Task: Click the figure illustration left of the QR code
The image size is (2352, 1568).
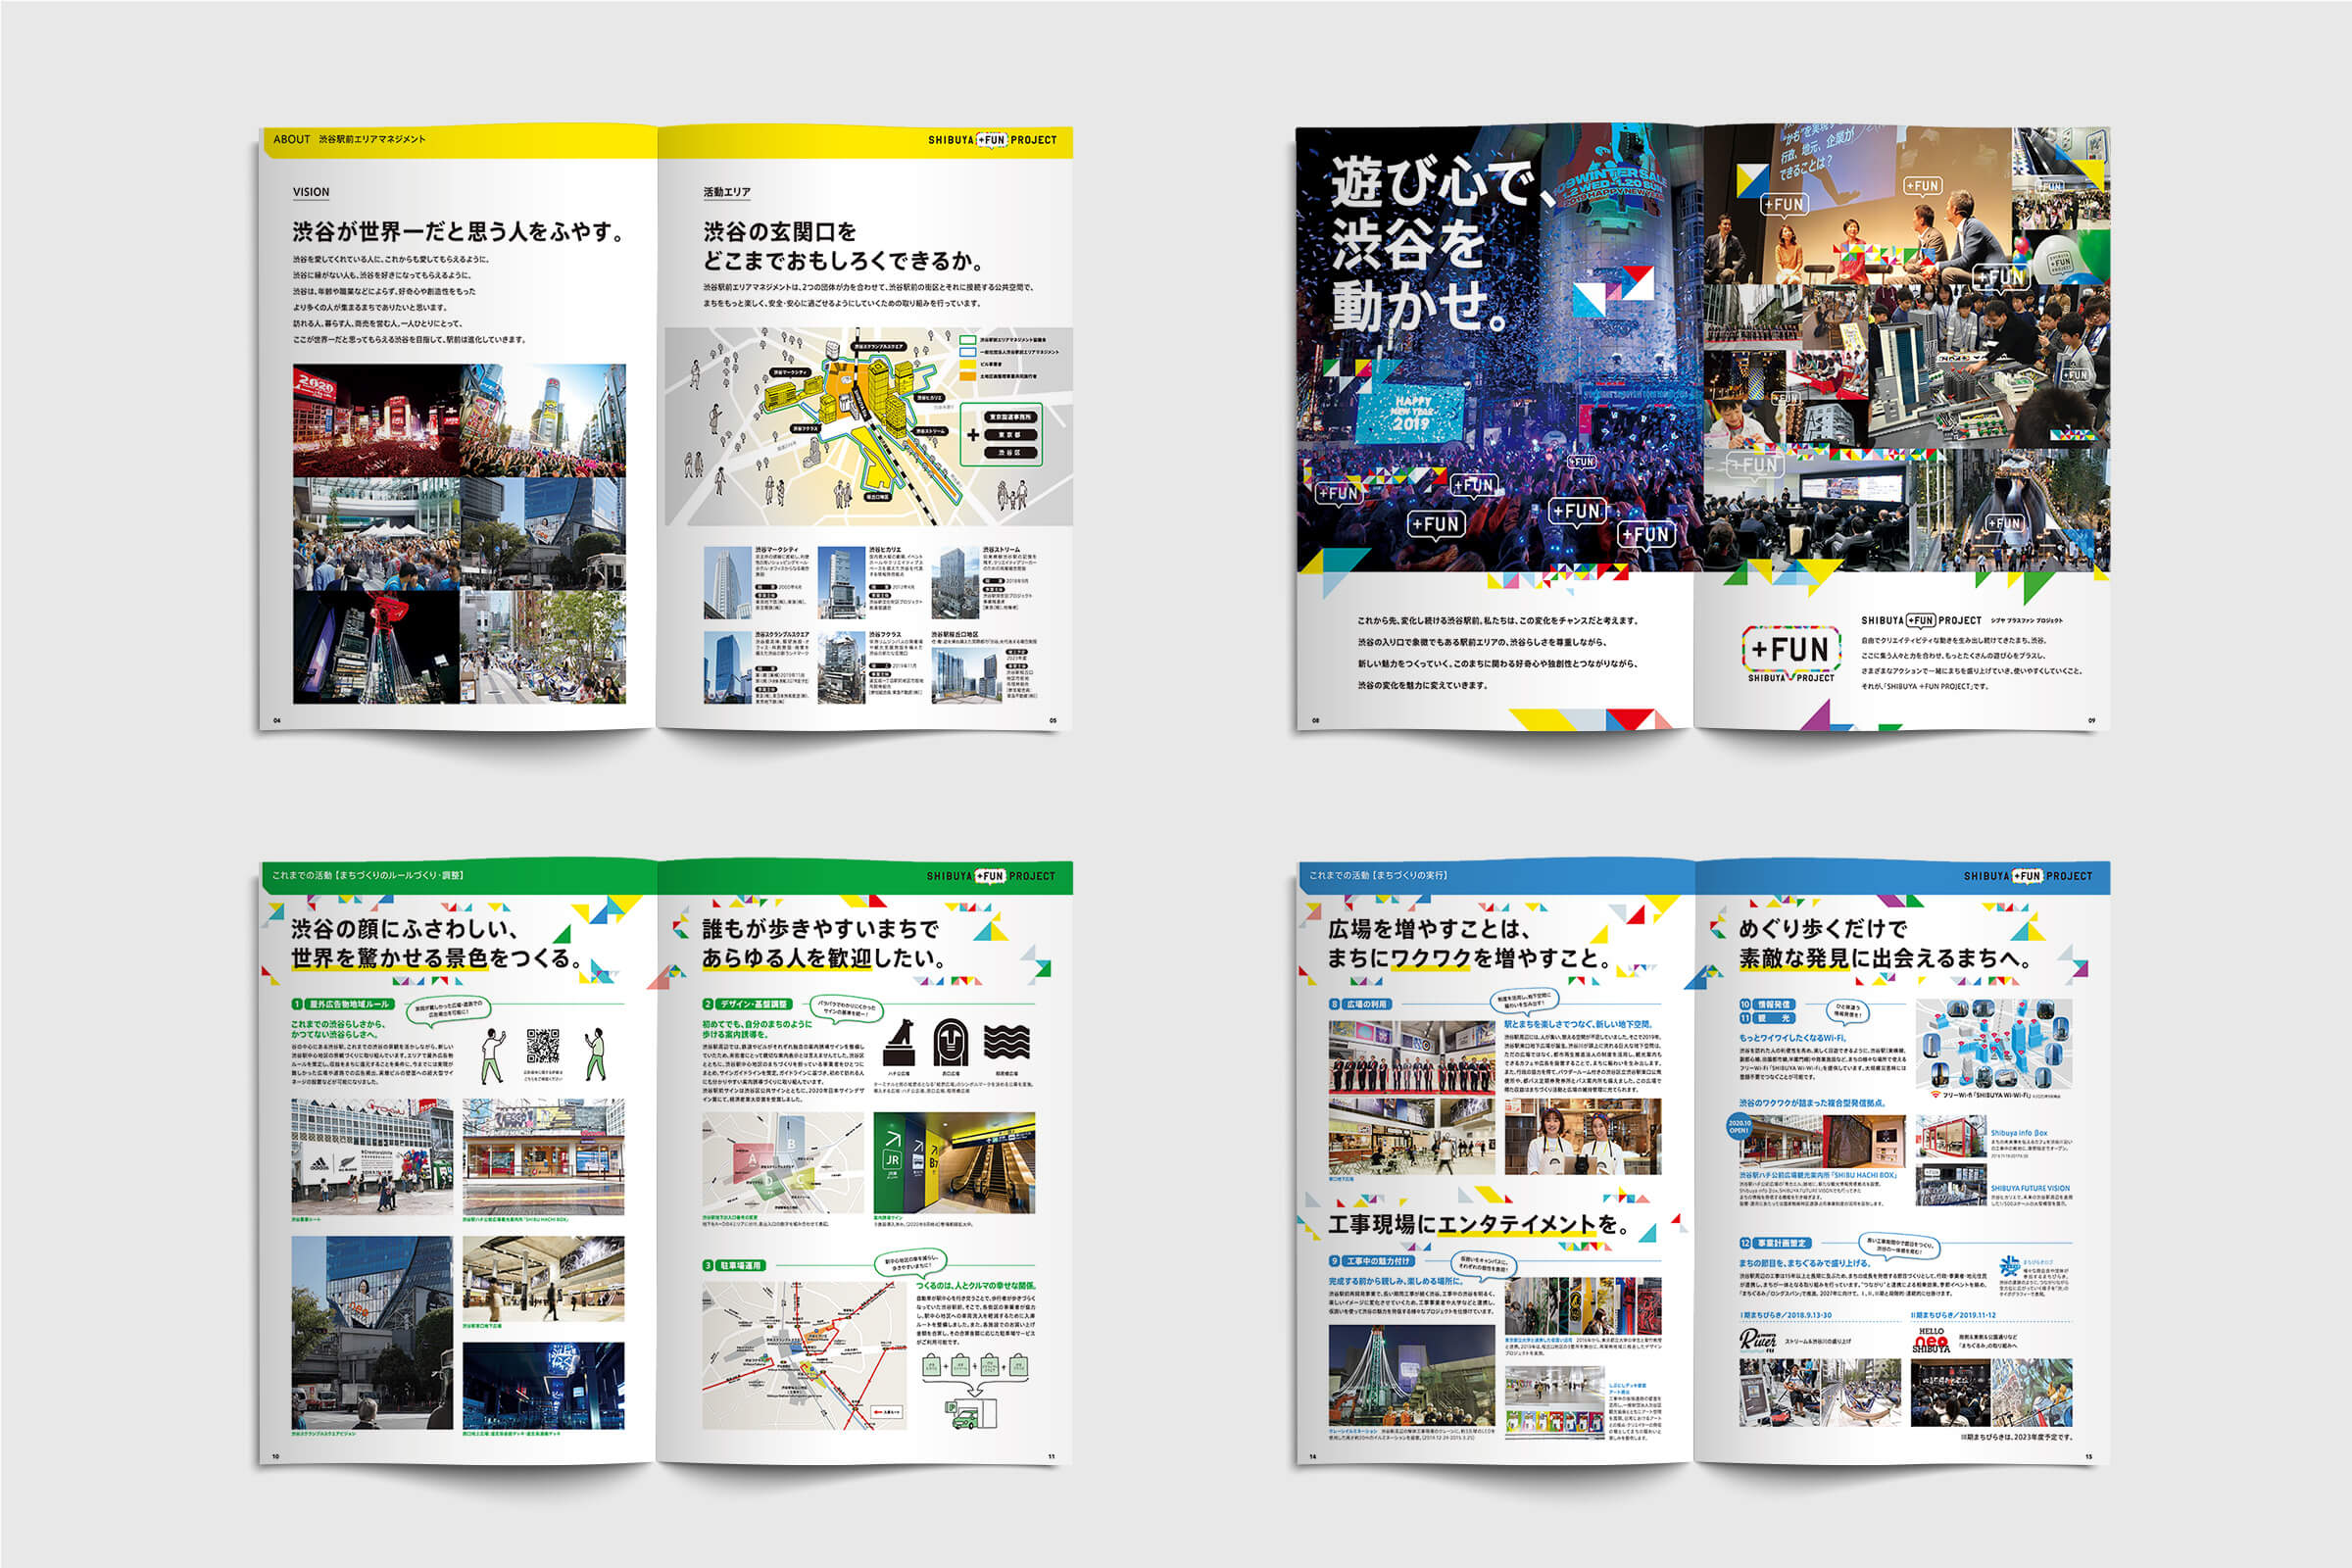Action: coord(492,1055)
